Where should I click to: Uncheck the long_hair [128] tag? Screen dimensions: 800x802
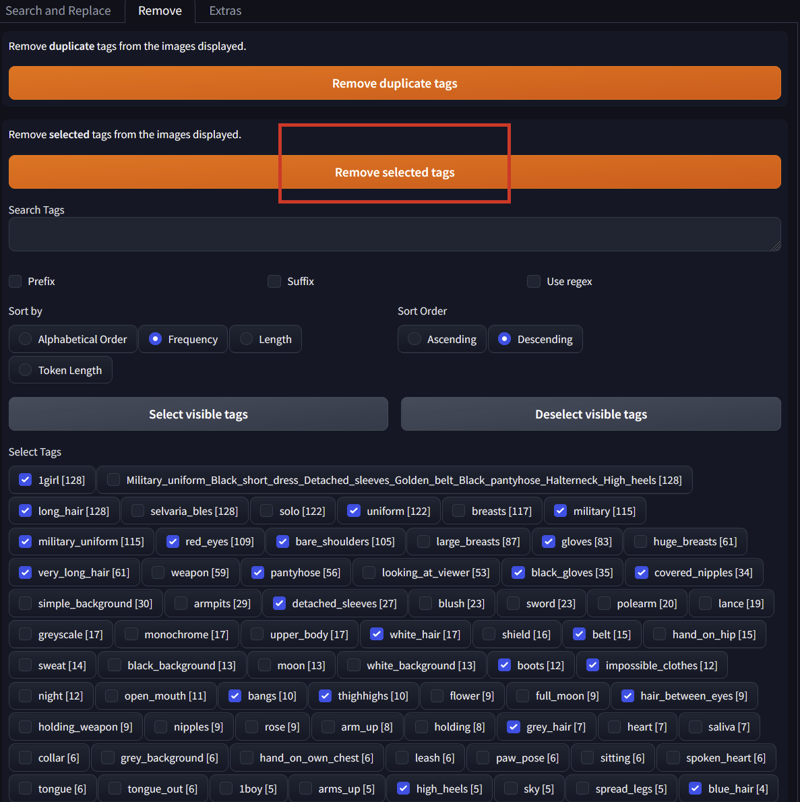(x=25, y=510)
